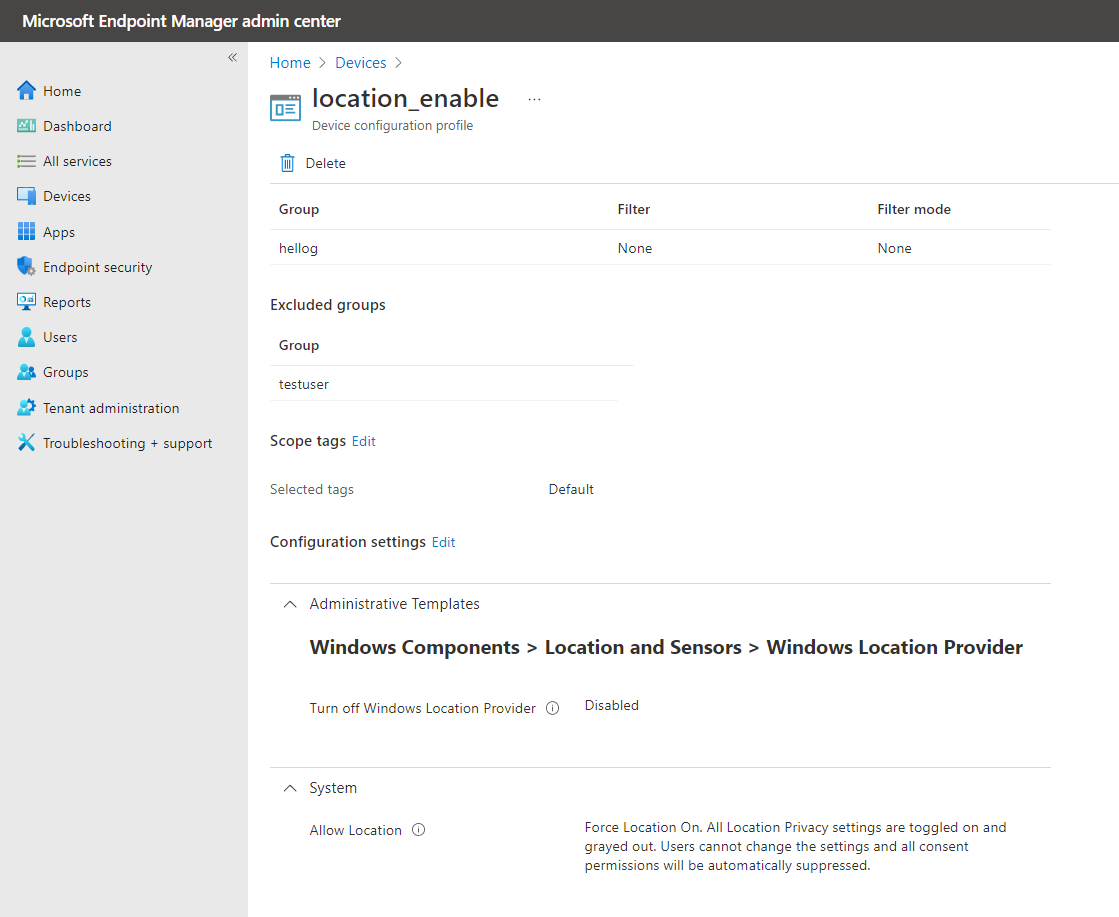
Task: Show info for Turn off Windows Location Provider
Action: click(552, 708)
